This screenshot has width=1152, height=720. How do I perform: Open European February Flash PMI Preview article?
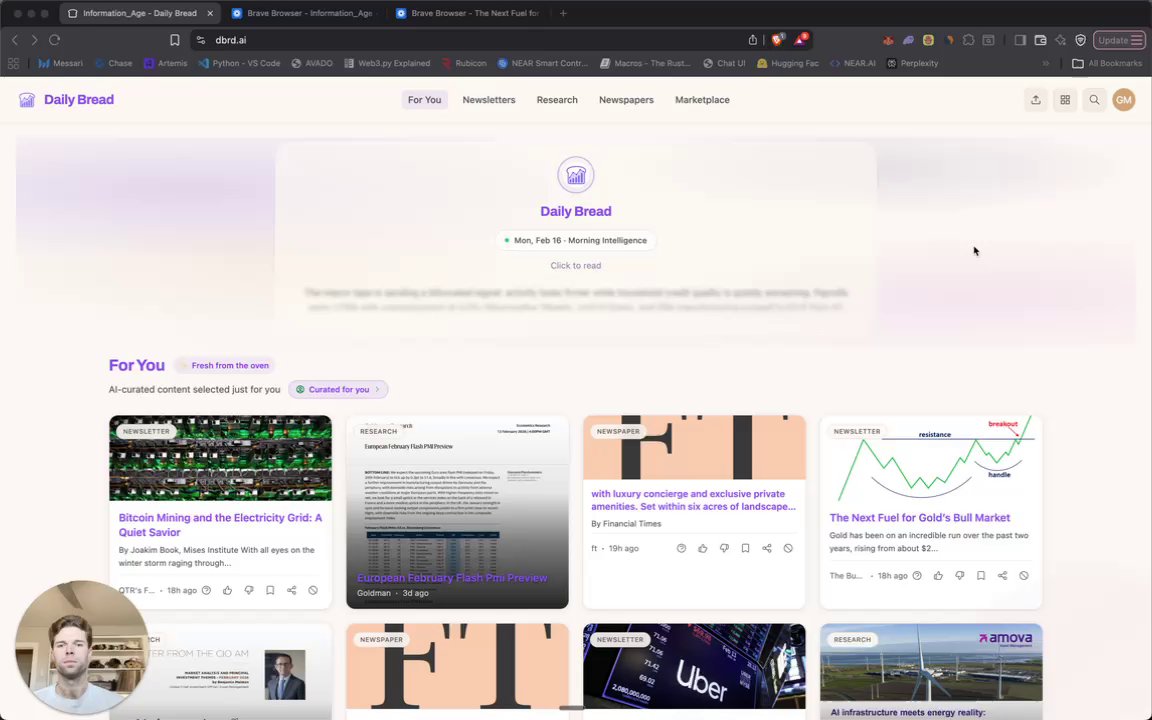click(x=452, y=577)
